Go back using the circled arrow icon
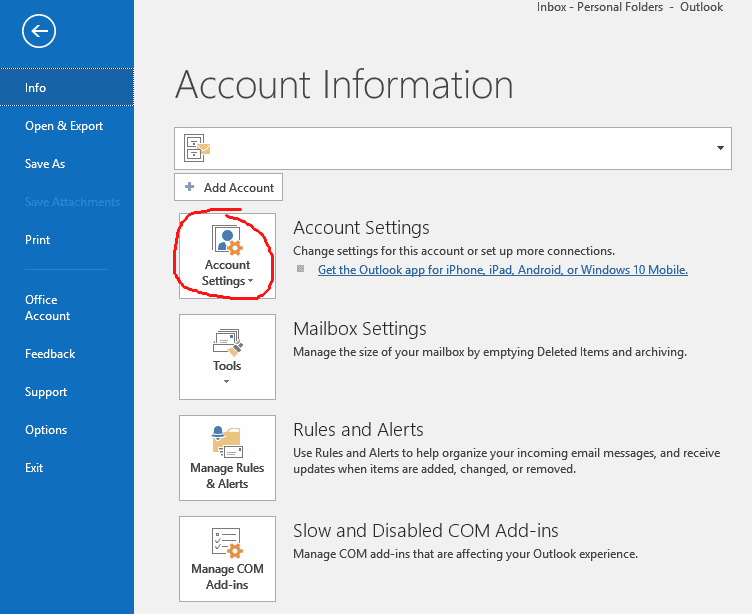Screen dimensions: 752x614 (x=39, y=31)
